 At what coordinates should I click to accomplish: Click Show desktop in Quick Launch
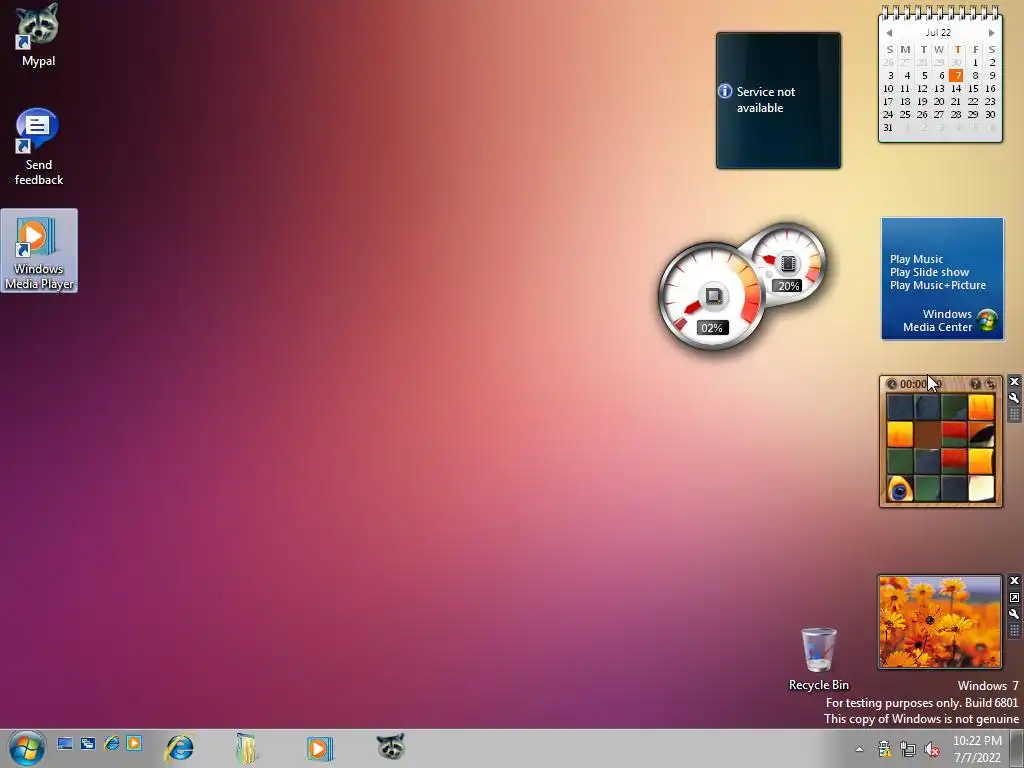(65, 744)
